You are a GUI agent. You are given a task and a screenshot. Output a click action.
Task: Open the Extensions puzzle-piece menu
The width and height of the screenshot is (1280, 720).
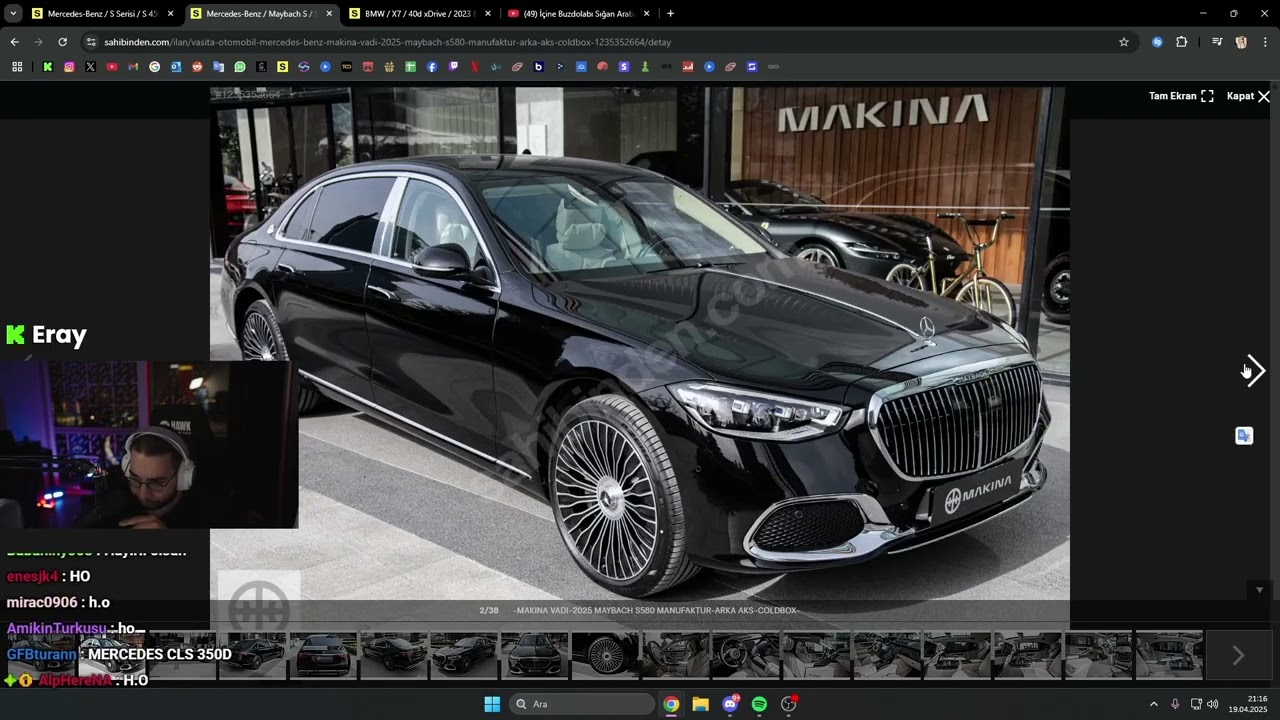(1182, 42)
